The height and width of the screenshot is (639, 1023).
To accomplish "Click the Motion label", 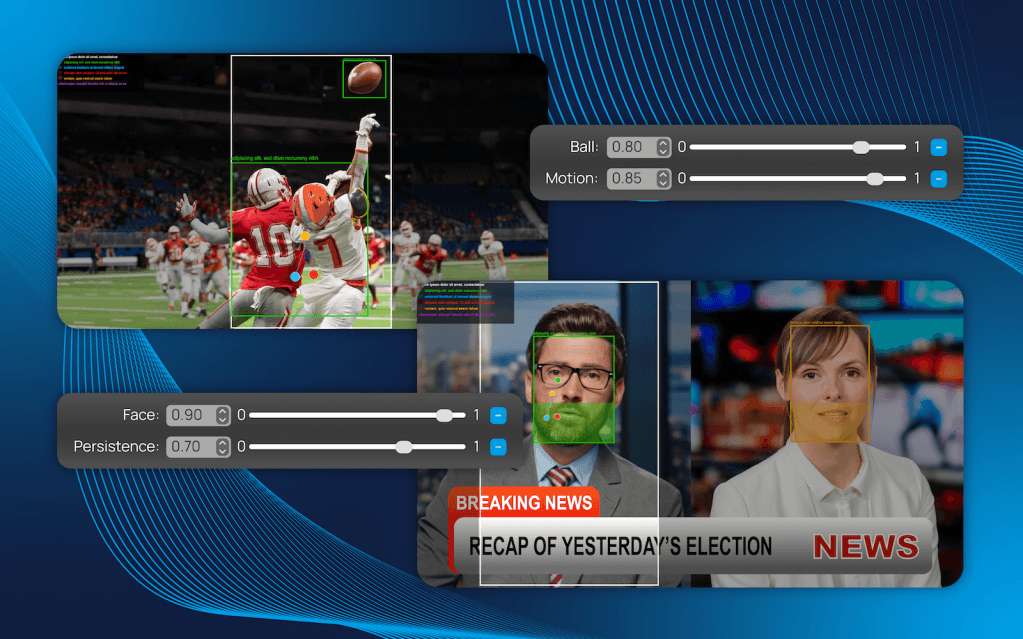I will click(x=572, y=179).
